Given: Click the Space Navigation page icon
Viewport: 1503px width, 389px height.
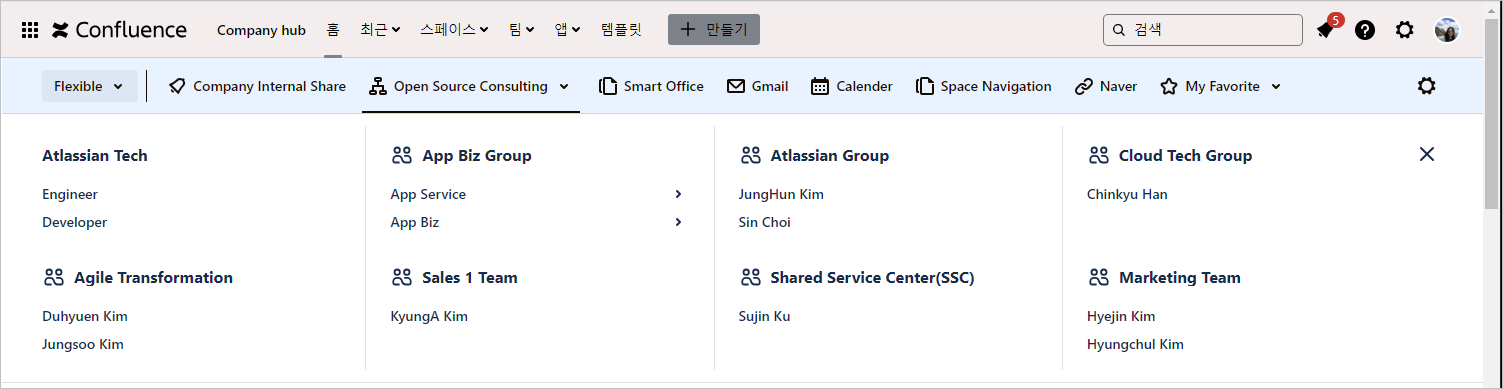Looking at the screenshot, I should coord(925,86).
